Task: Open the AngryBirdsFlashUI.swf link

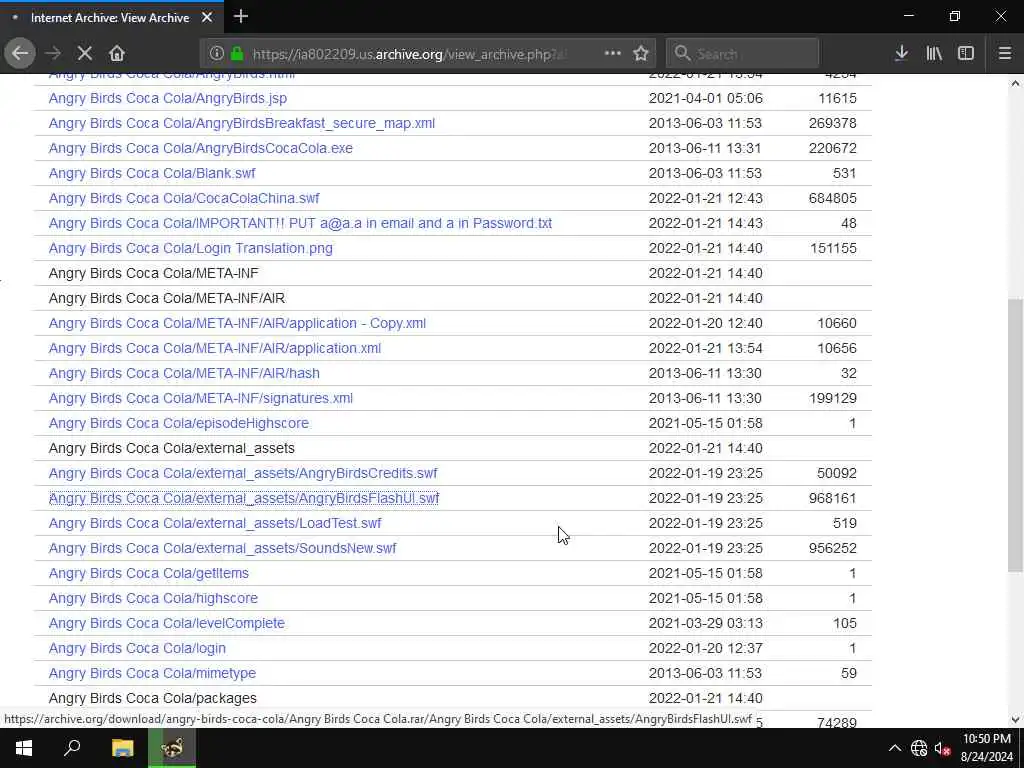Action: click(244, 498)
